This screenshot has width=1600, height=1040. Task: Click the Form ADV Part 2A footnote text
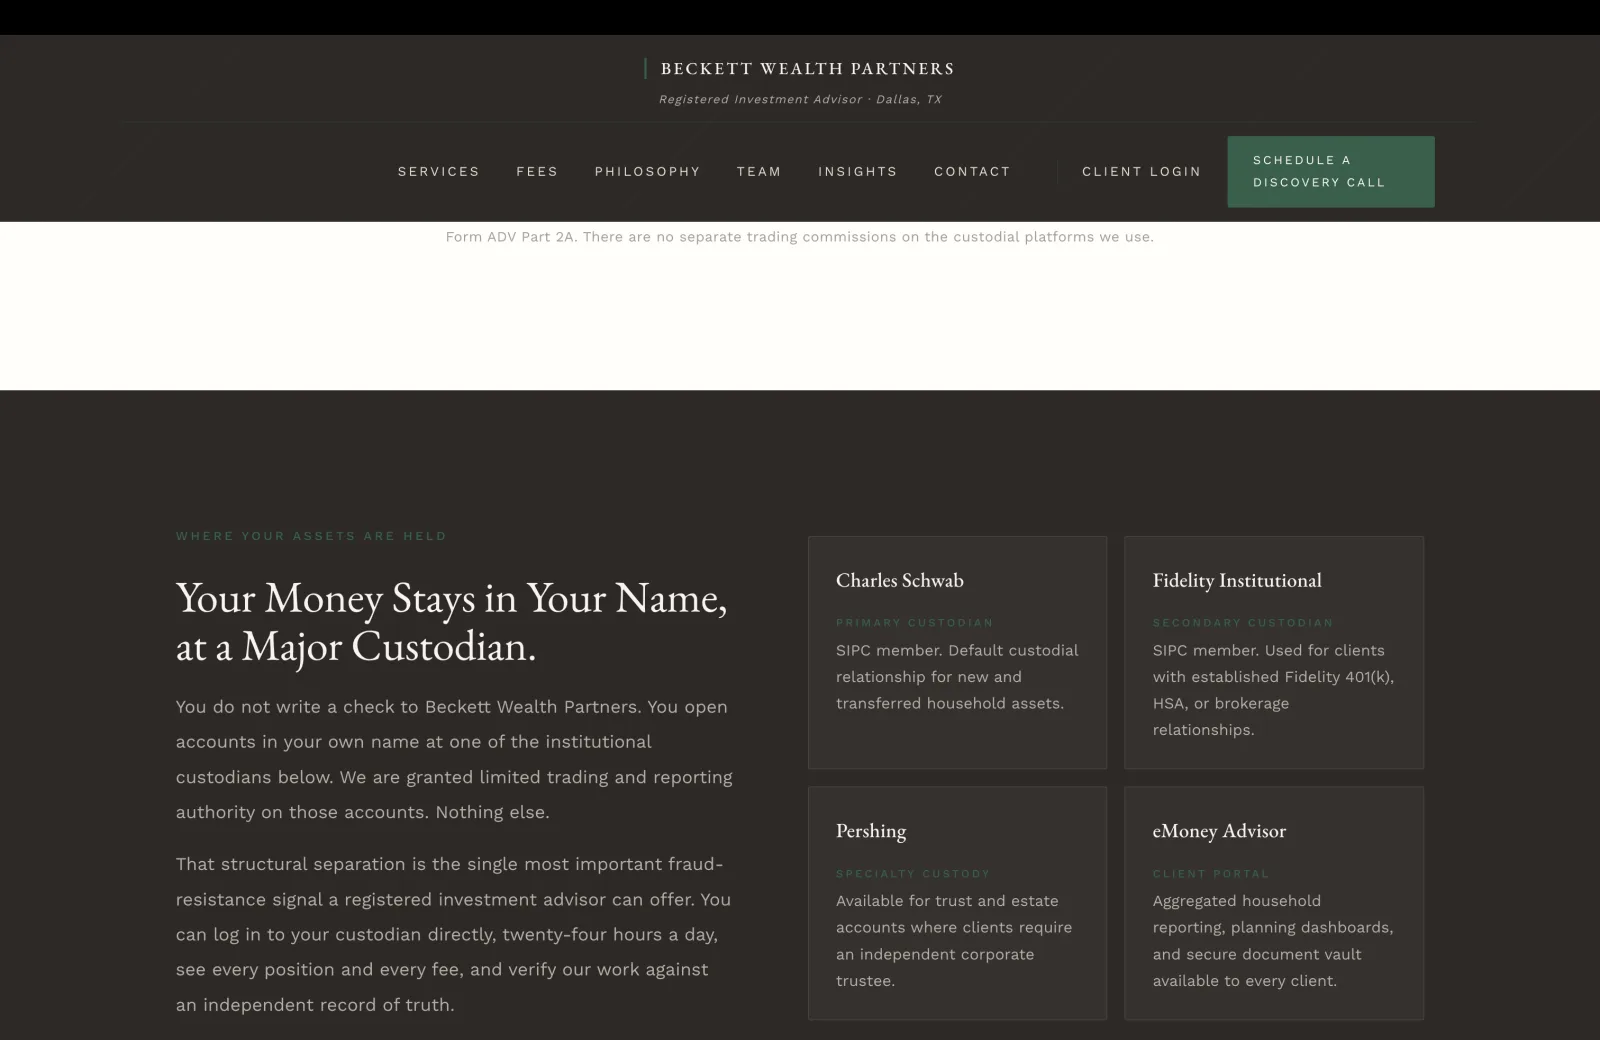click(x=800, y=237)
